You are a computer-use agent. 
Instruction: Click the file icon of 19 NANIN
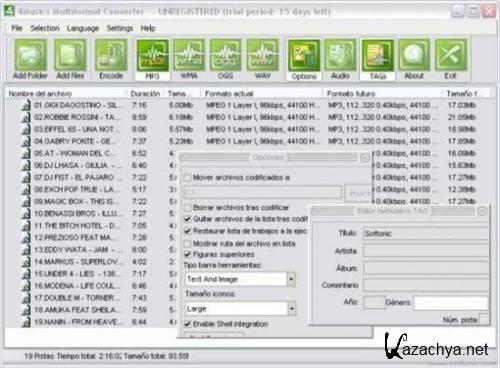tap(25, 322)
